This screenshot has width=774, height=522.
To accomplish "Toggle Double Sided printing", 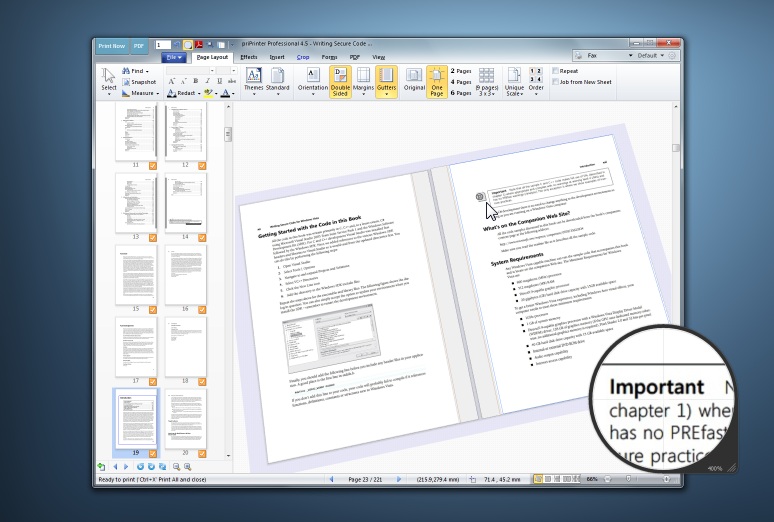I will [x=340, y=82].
